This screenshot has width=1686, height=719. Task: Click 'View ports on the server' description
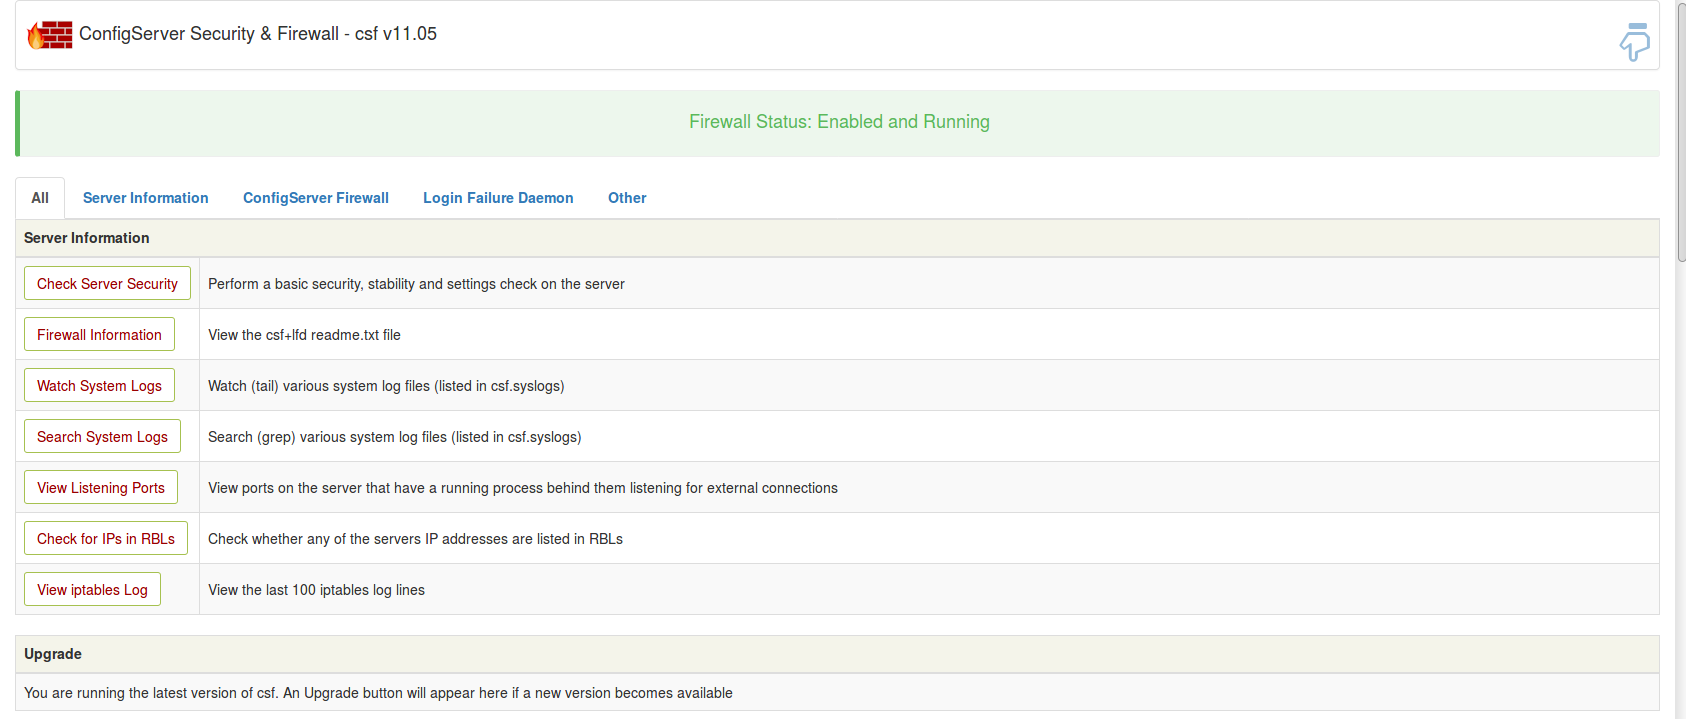523,488
